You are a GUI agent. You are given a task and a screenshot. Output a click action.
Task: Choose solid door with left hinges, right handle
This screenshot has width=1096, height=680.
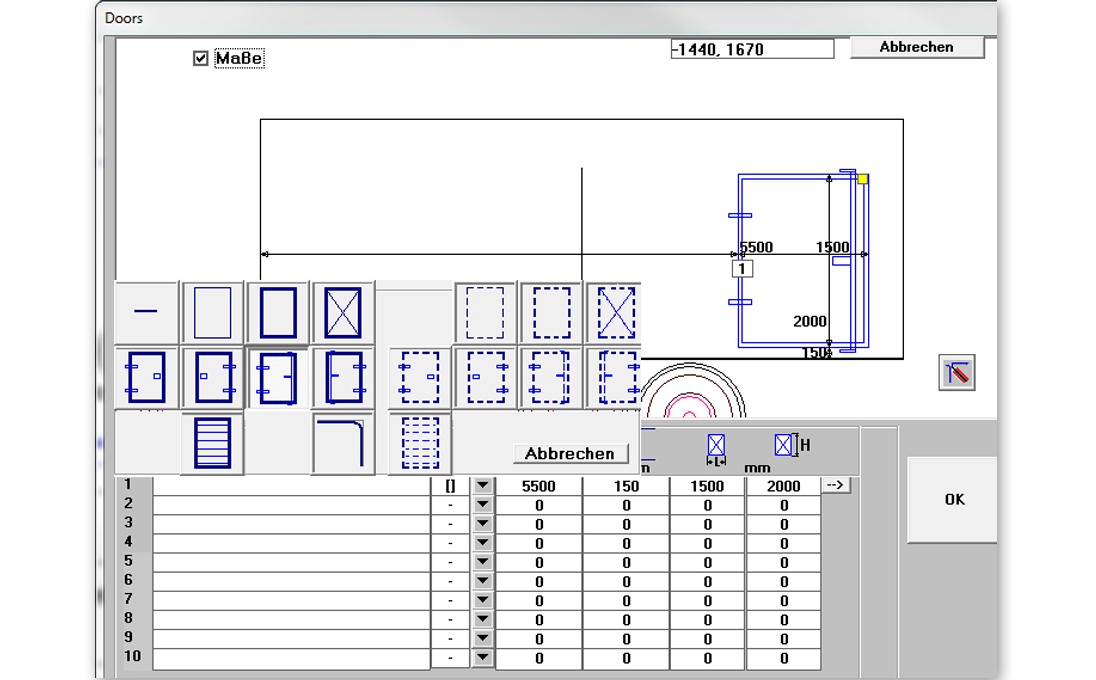click(x=146, y=377)
